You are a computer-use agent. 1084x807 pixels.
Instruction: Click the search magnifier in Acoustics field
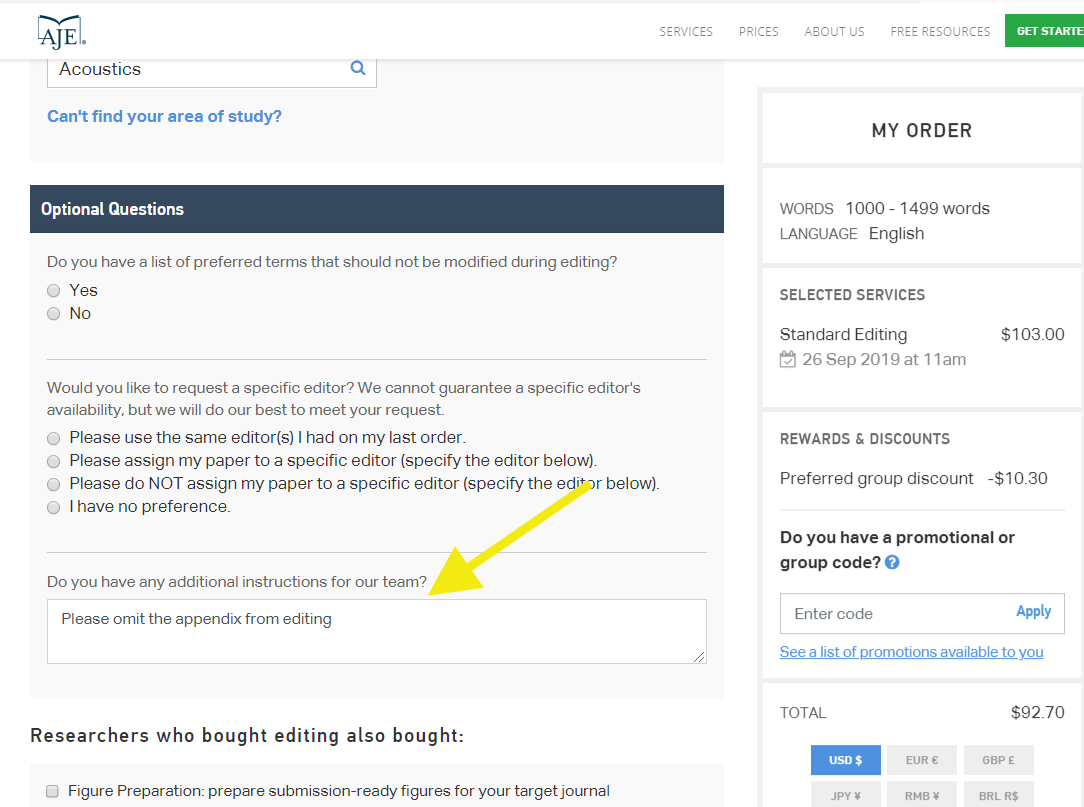pos(357,68)
